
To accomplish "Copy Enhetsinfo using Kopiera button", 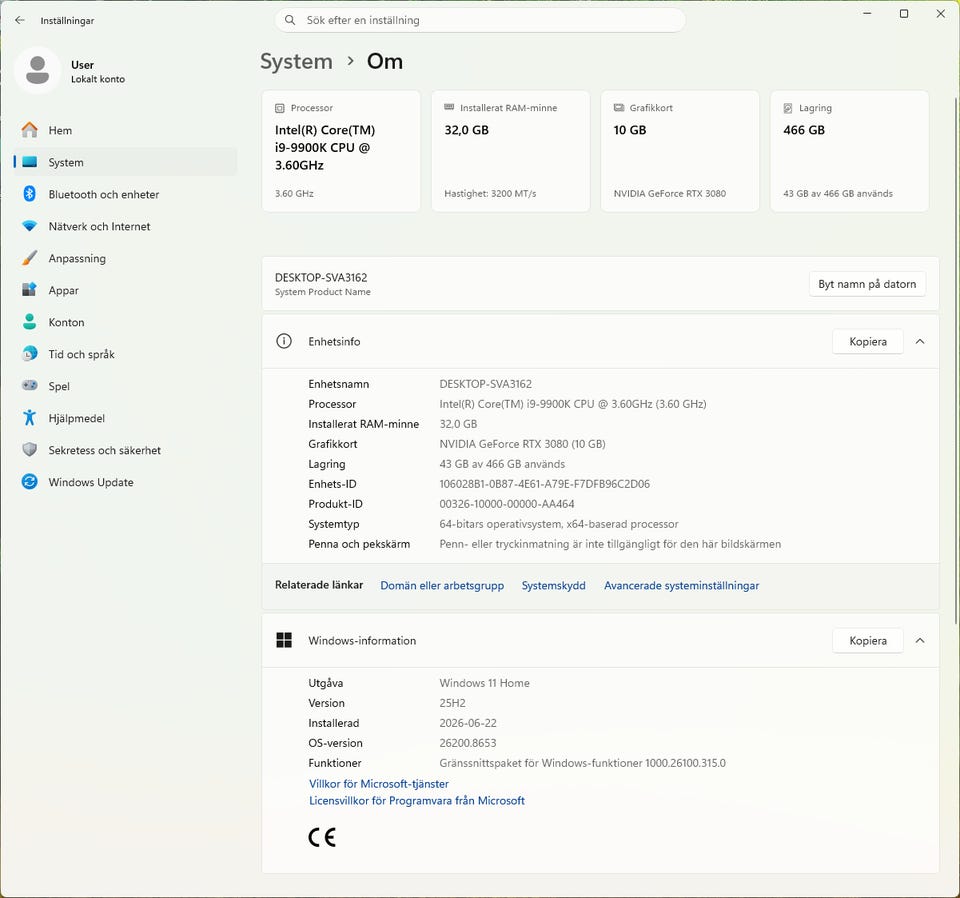I will 868,342.
